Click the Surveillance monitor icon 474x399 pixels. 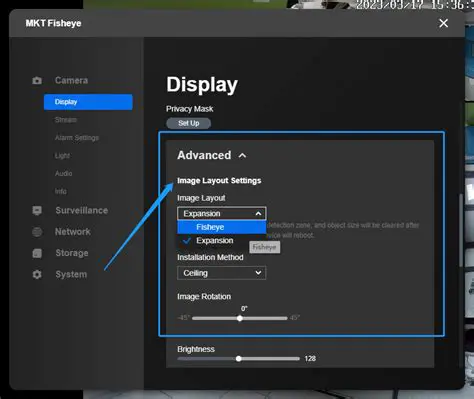[x=37, y=210]
